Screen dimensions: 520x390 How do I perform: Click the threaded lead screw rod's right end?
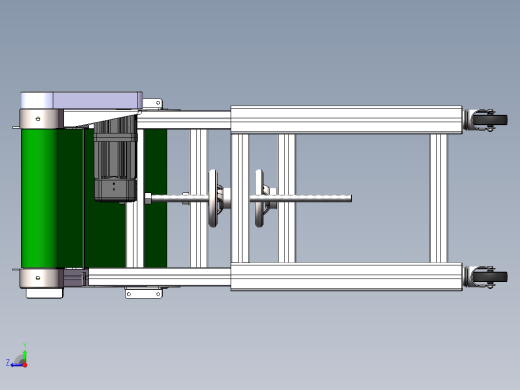349,198
